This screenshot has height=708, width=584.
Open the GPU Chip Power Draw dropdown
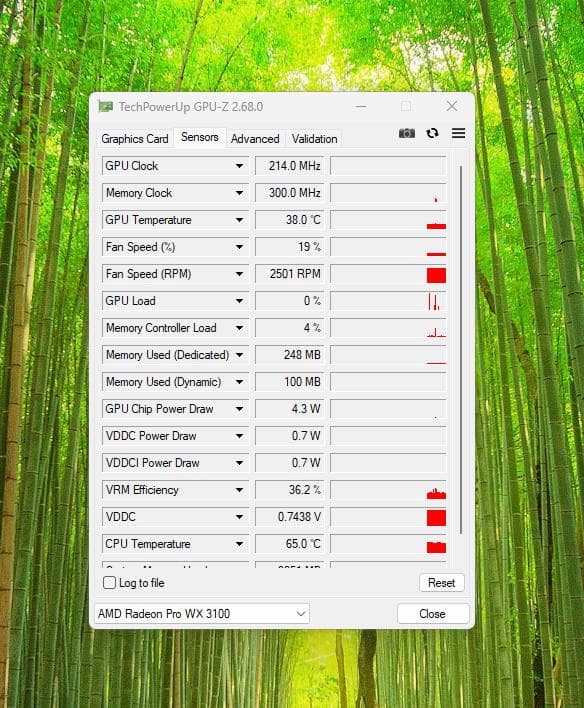click(x=239, y=409)
